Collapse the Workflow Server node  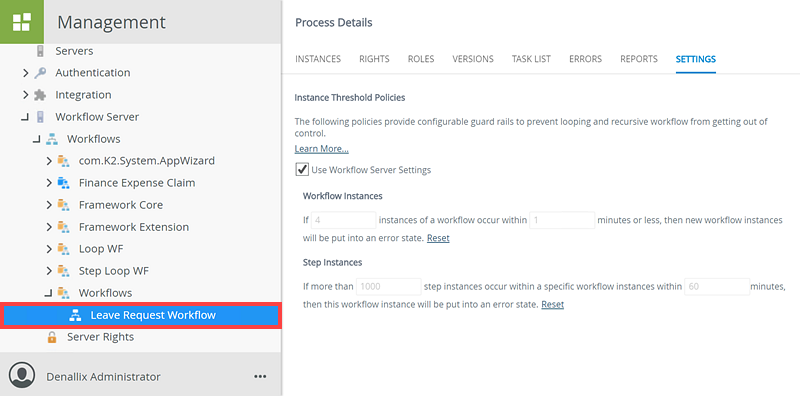24,118
